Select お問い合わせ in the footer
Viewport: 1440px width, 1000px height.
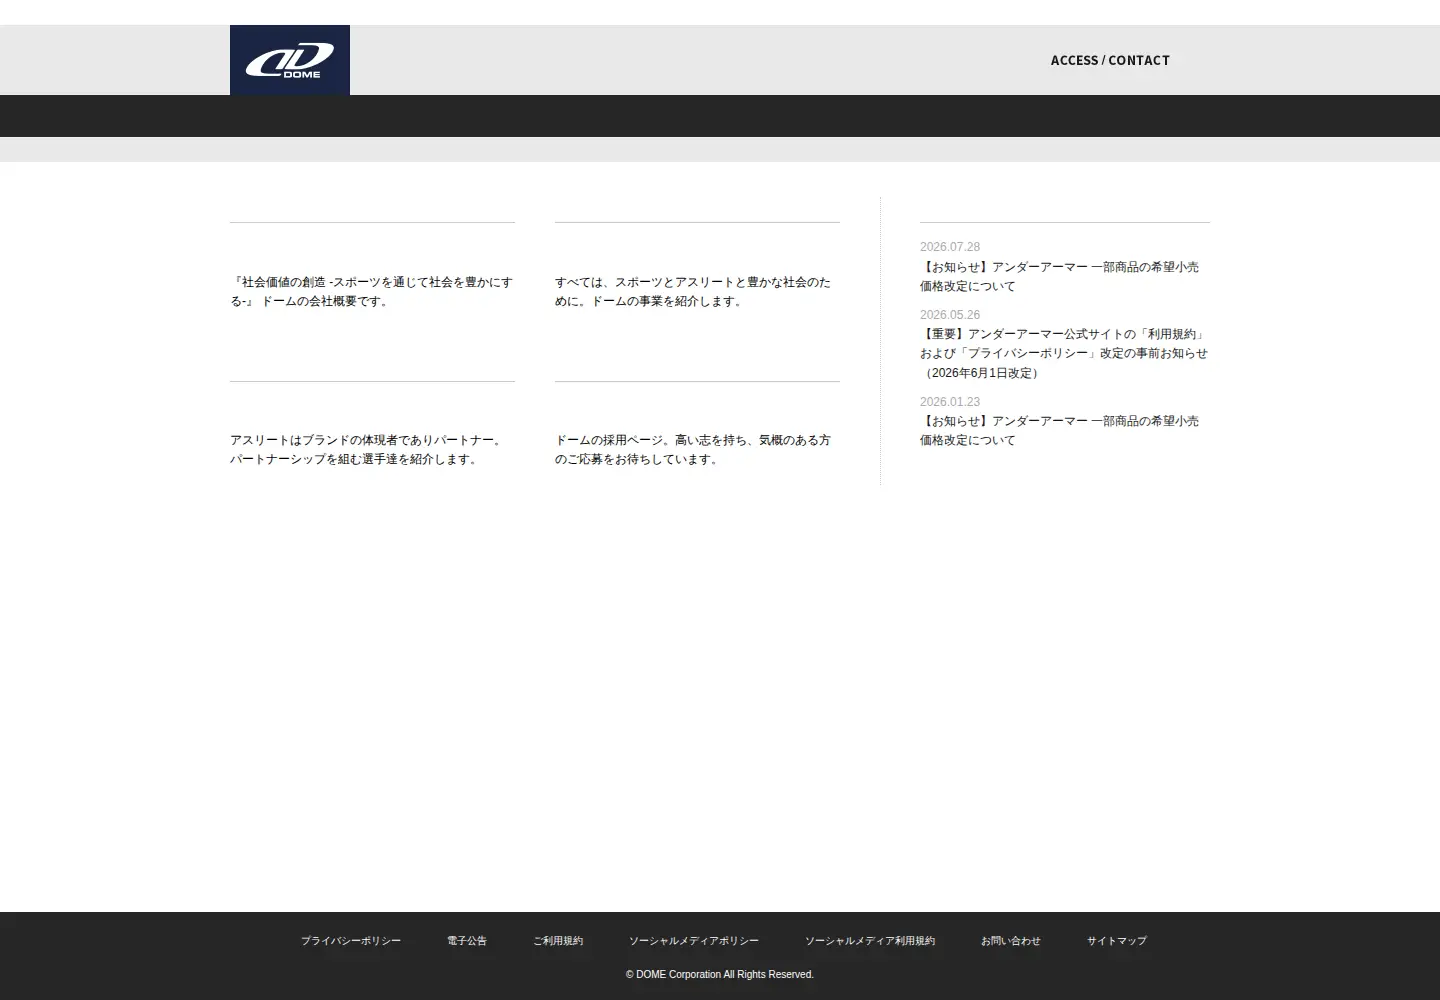pos(1011,941)
